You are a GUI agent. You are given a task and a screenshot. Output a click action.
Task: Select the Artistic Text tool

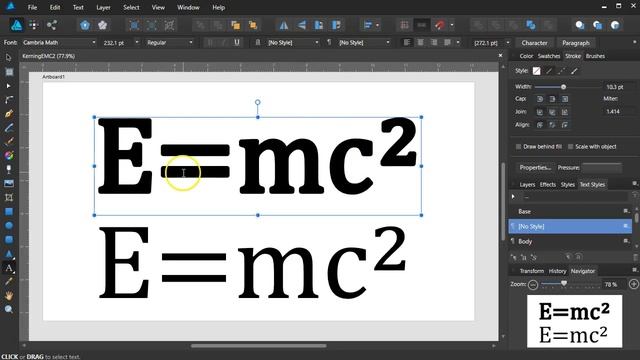[x=9, y=268]
